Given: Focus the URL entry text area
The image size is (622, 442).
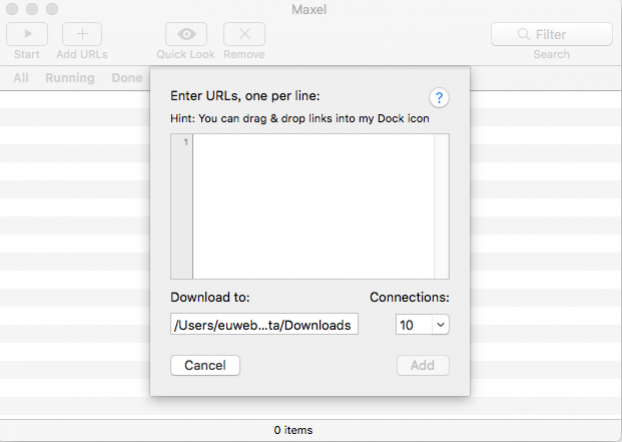Looking at the screenshot, I should click(x=313, y=206).
